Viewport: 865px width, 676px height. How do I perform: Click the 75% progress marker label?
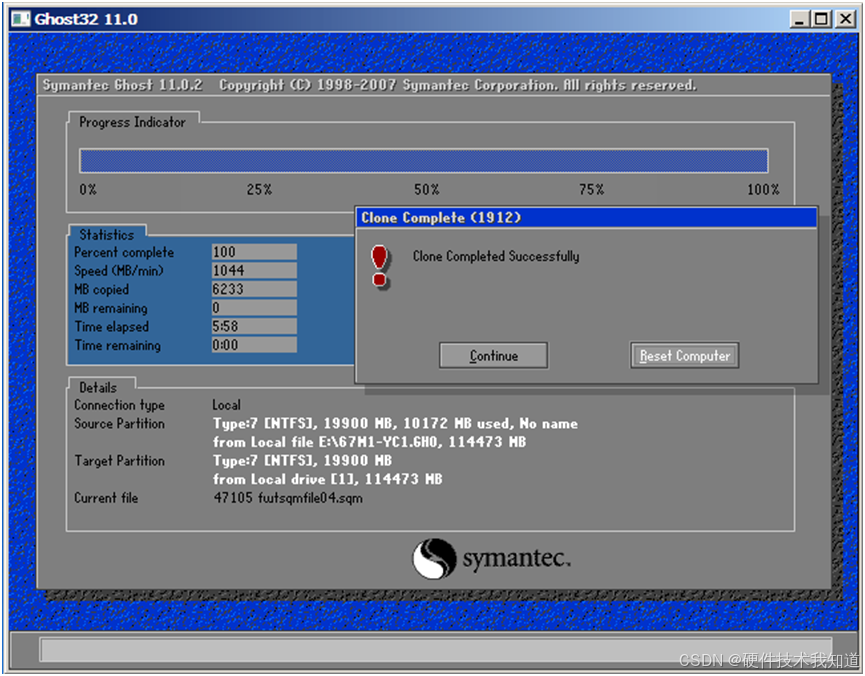tap(591, 189)
